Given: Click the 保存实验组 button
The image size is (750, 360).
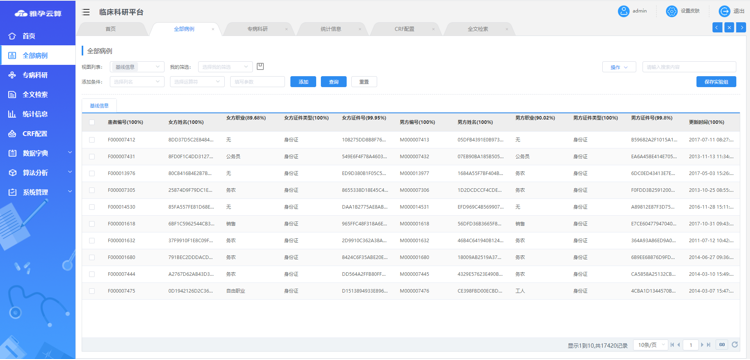Looking at the screenshot, I should [x=716, y=82].
